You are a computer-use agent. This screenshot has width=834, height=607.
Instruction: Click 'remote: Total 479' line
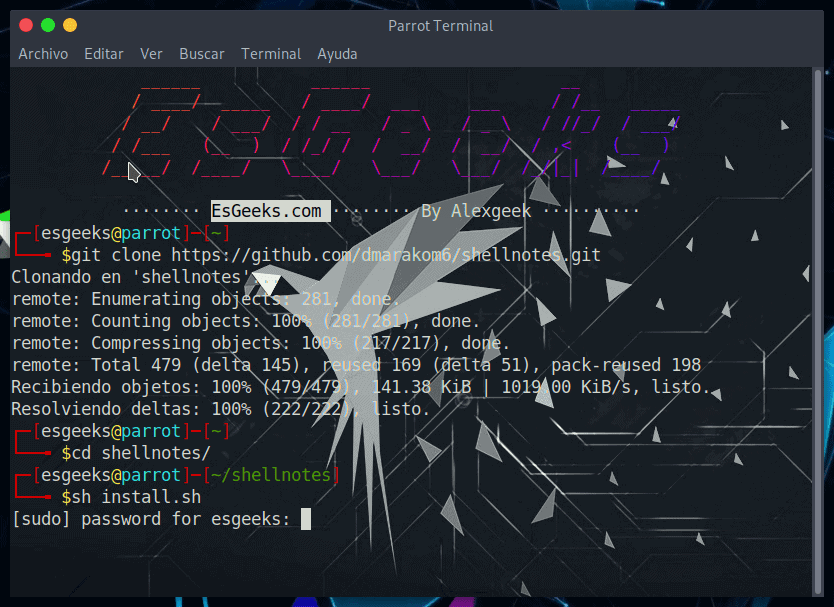(x=356, y=365)
